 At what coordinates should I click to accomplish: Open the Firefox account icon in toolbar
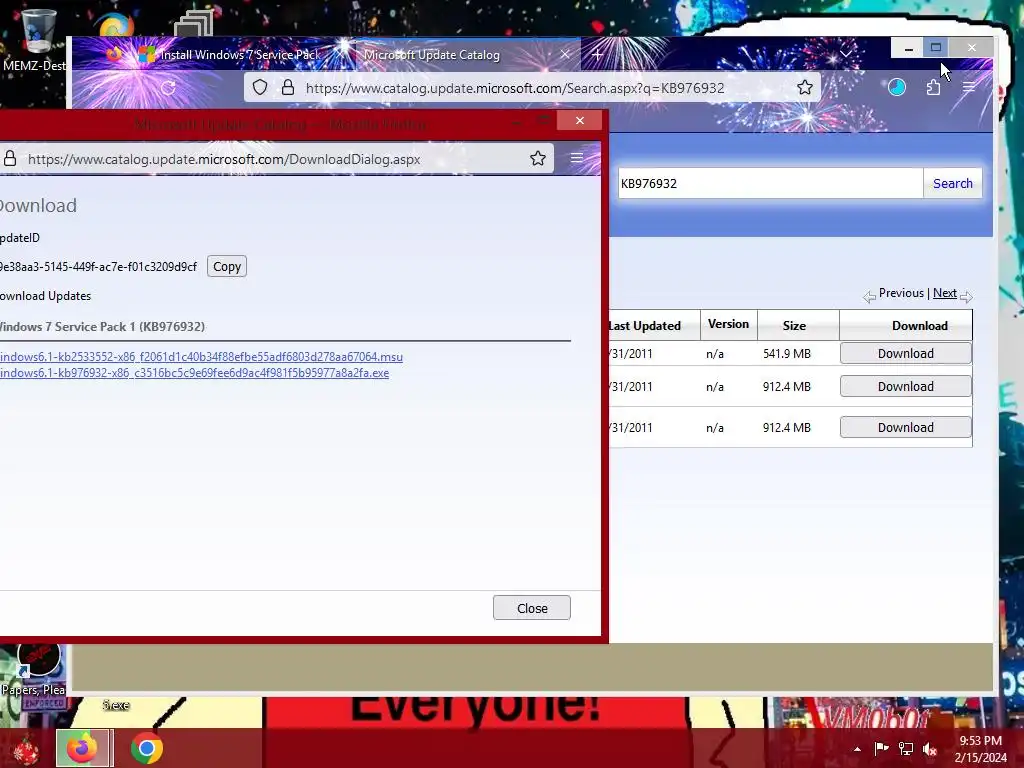pyautogui.click(x=897, y=87)
